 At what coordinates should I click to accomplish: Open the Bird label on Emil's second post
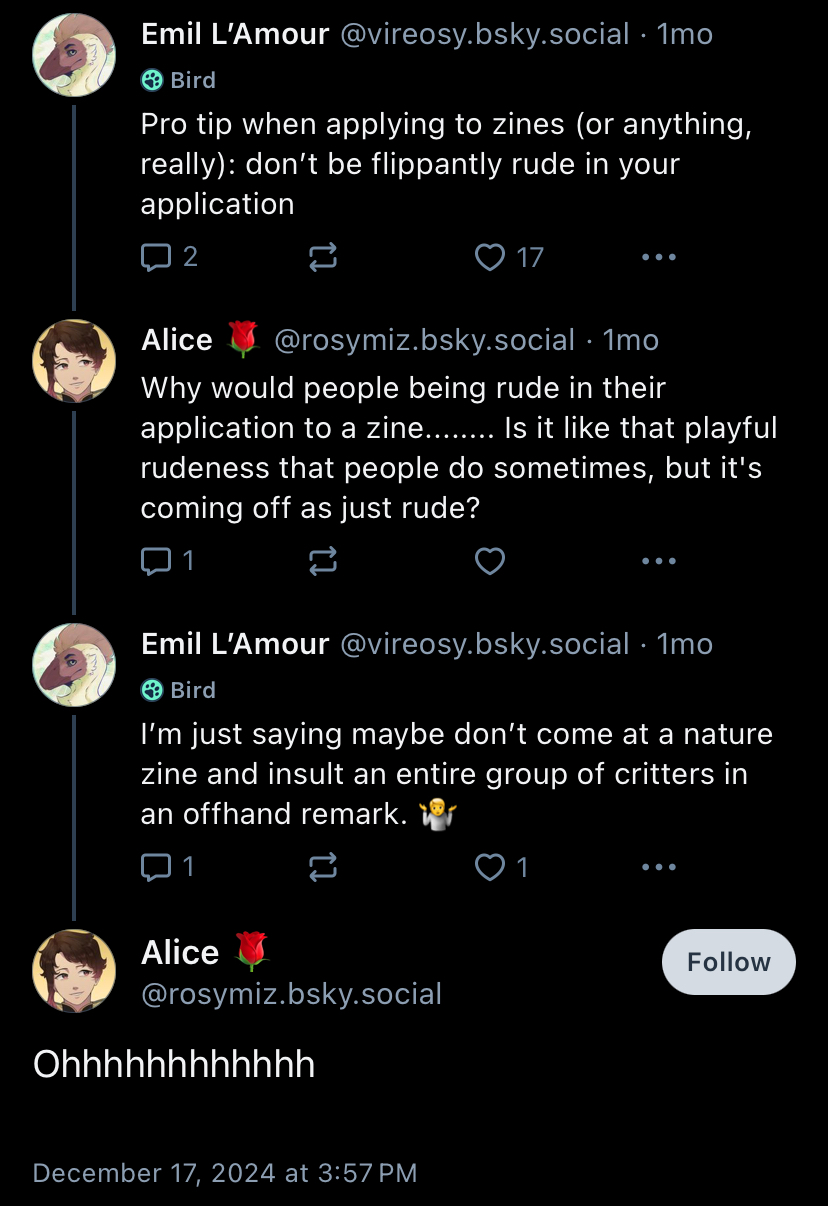tap(178, 690)
